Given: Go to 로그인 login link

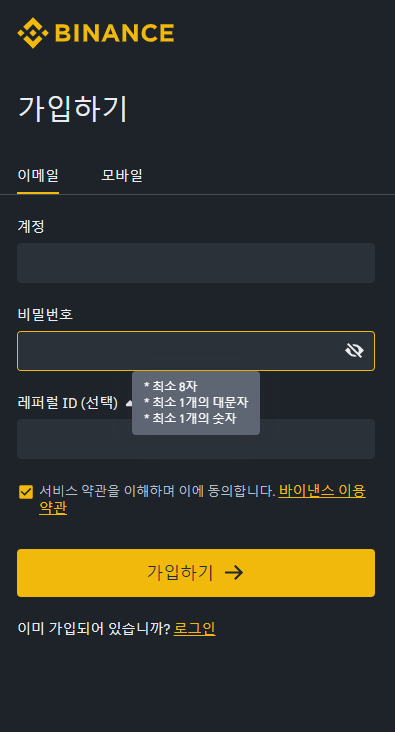Looking at the screenshot, I should click(x=194, y=628).
